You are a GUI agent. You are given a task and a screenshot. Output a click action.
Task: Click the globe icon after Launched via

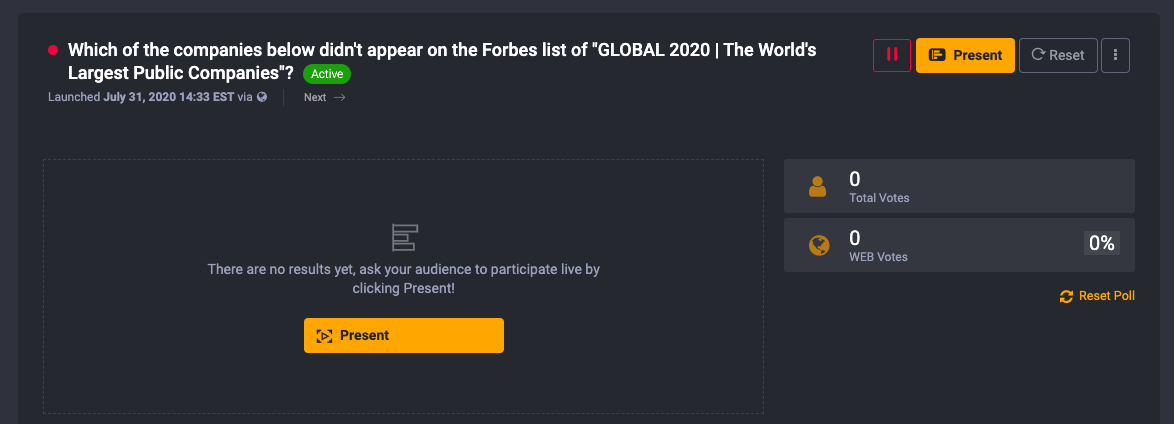pyautogui.click(x=262, y=97)
